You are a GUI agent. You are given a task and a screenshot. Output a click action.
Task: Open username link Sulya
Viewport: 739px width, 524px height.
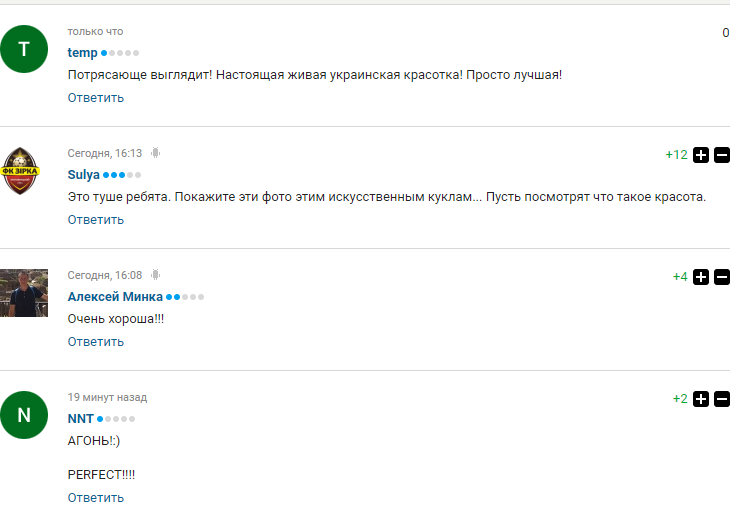83,175
